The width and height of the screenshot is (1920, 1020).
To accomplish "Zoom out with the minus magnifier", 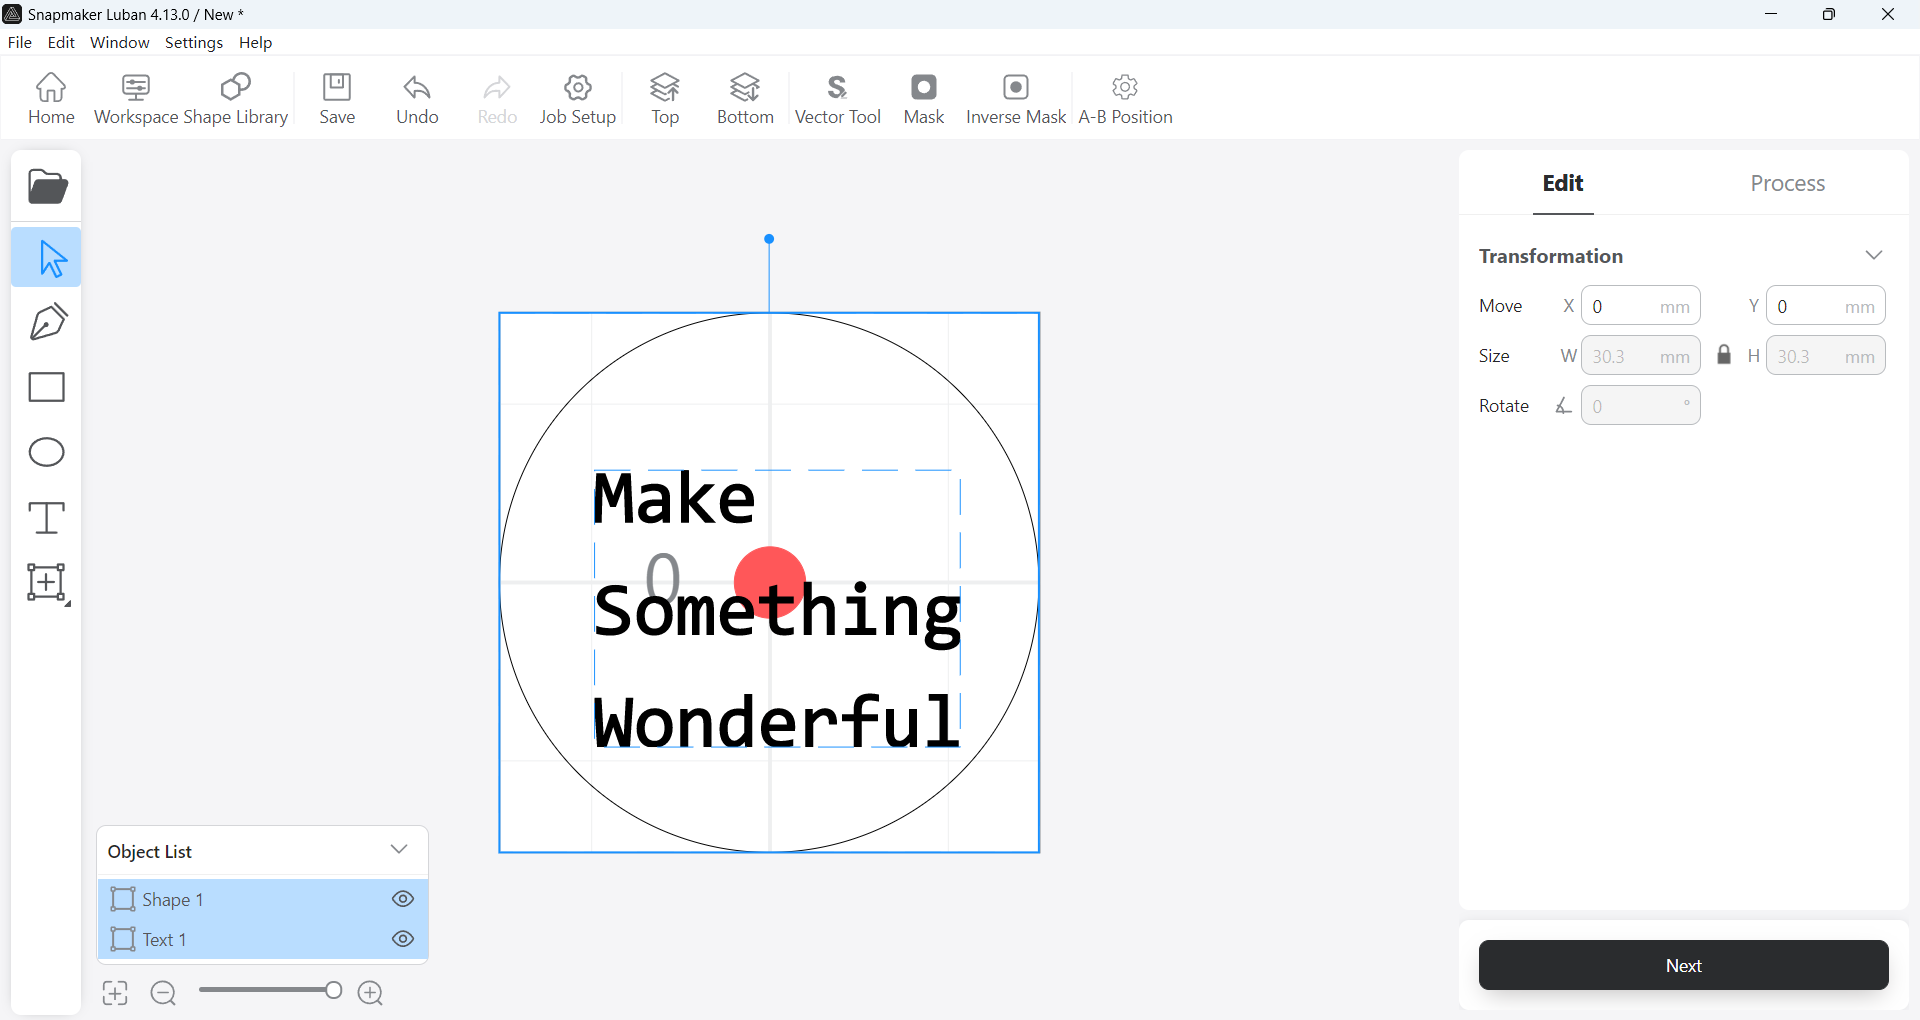I will click(163, 993).
